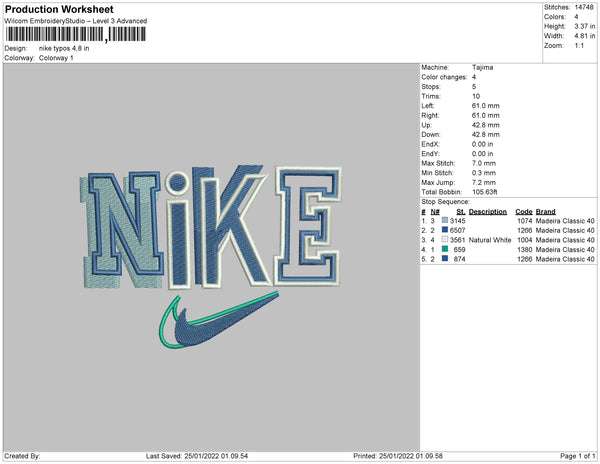
Task: Click the embroidered swoosh logo preview
Action: (218, 320)
